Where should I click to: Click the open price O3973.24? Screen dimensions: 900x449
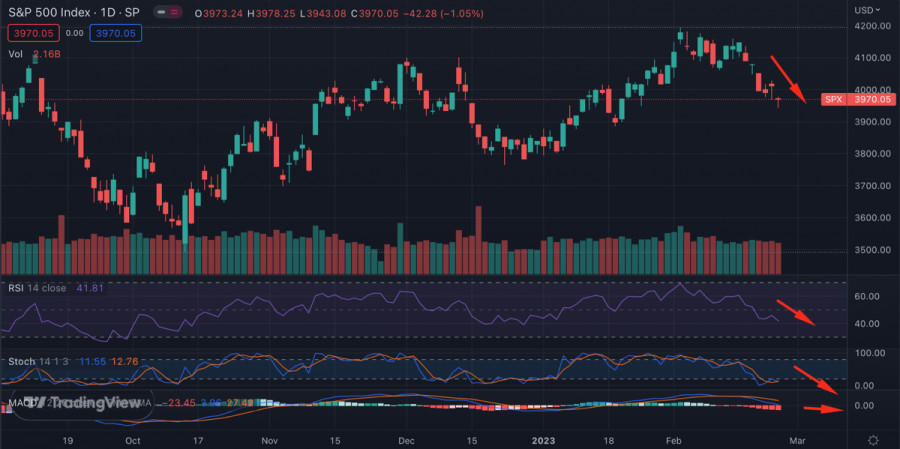(x=219, y=13)
